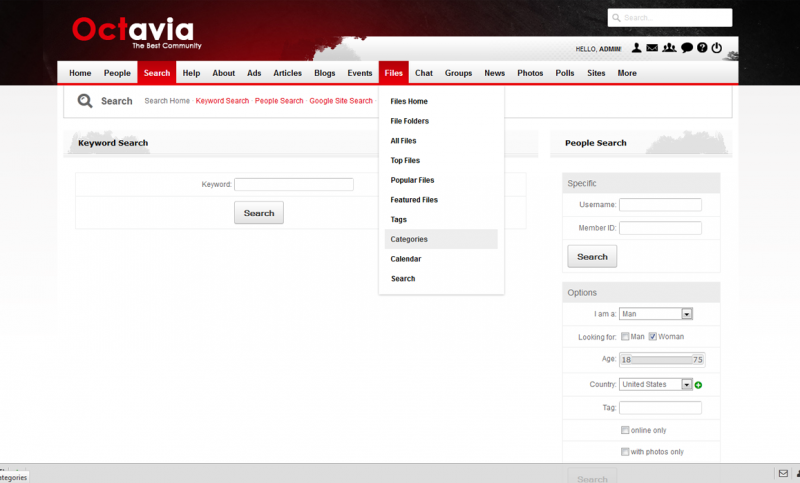Open About in navigation bar
Screen dimensions: 800x483
(x=223, y=73)
